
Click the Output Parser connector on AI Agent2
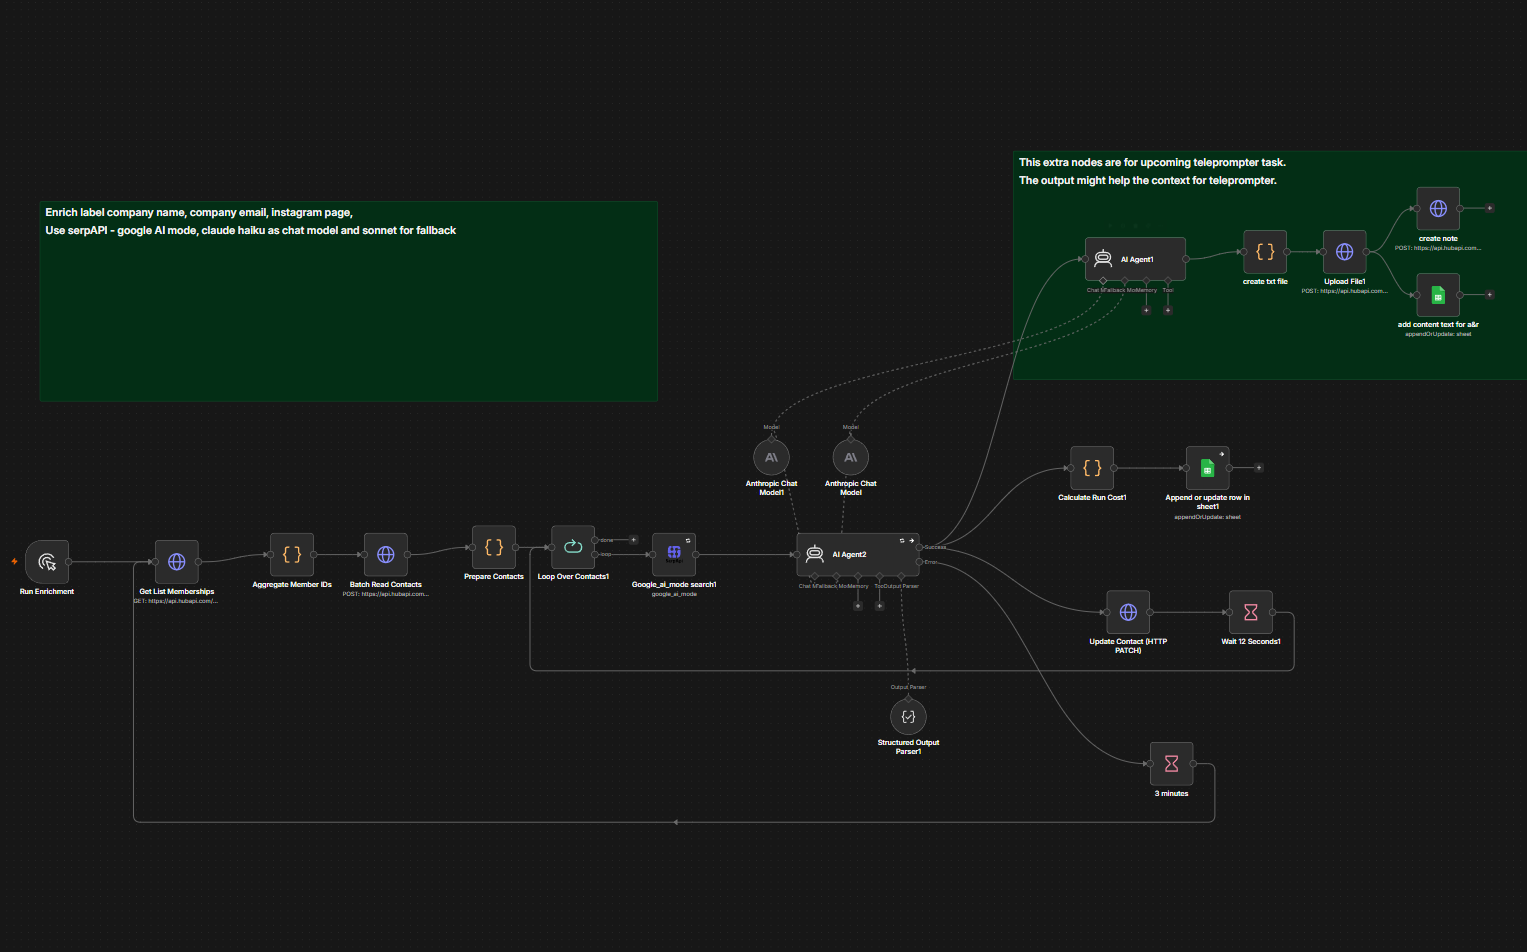[902, 577]
